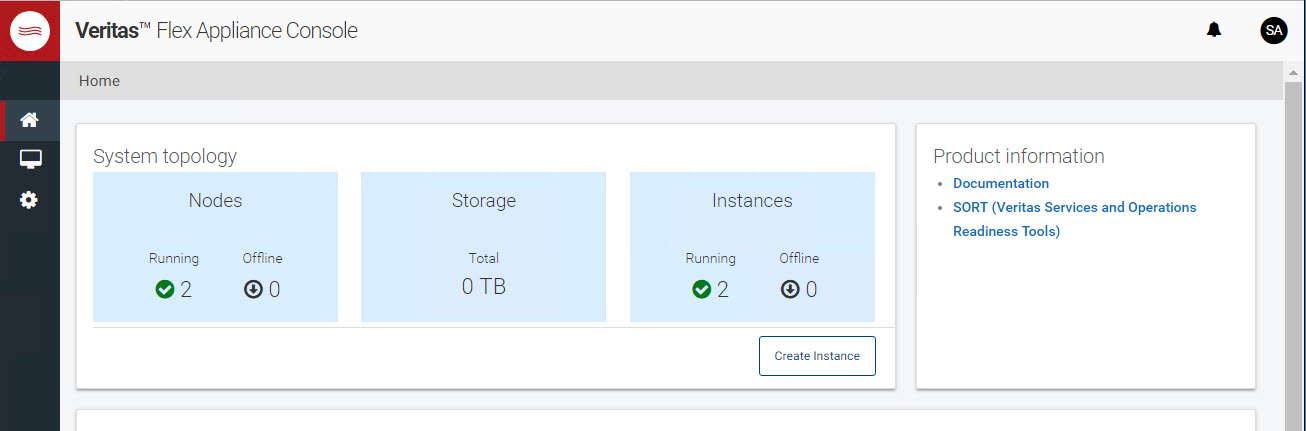
Task: Click the offline arrow icon under Instances
Action: coord(790,290)
